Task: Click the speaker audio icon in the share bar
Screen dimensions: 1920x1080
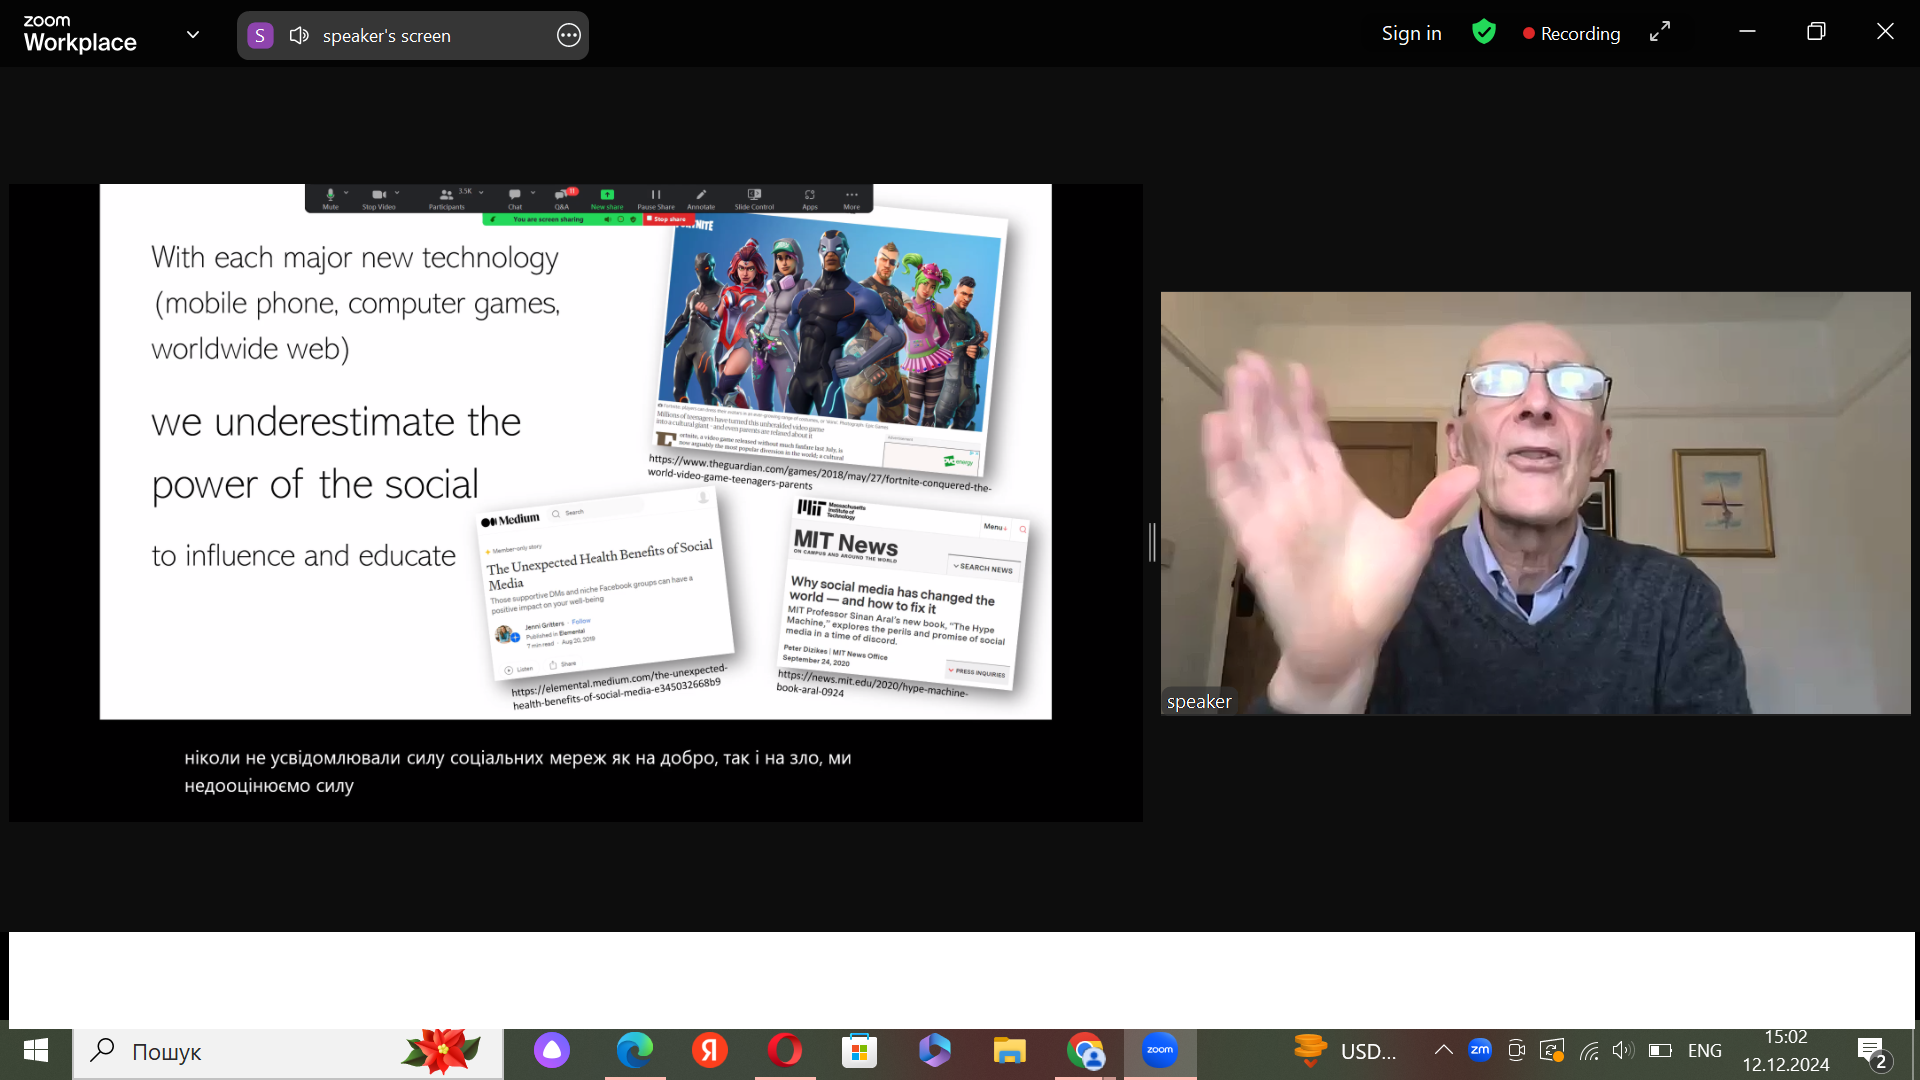Action: (x=298, y=36)
